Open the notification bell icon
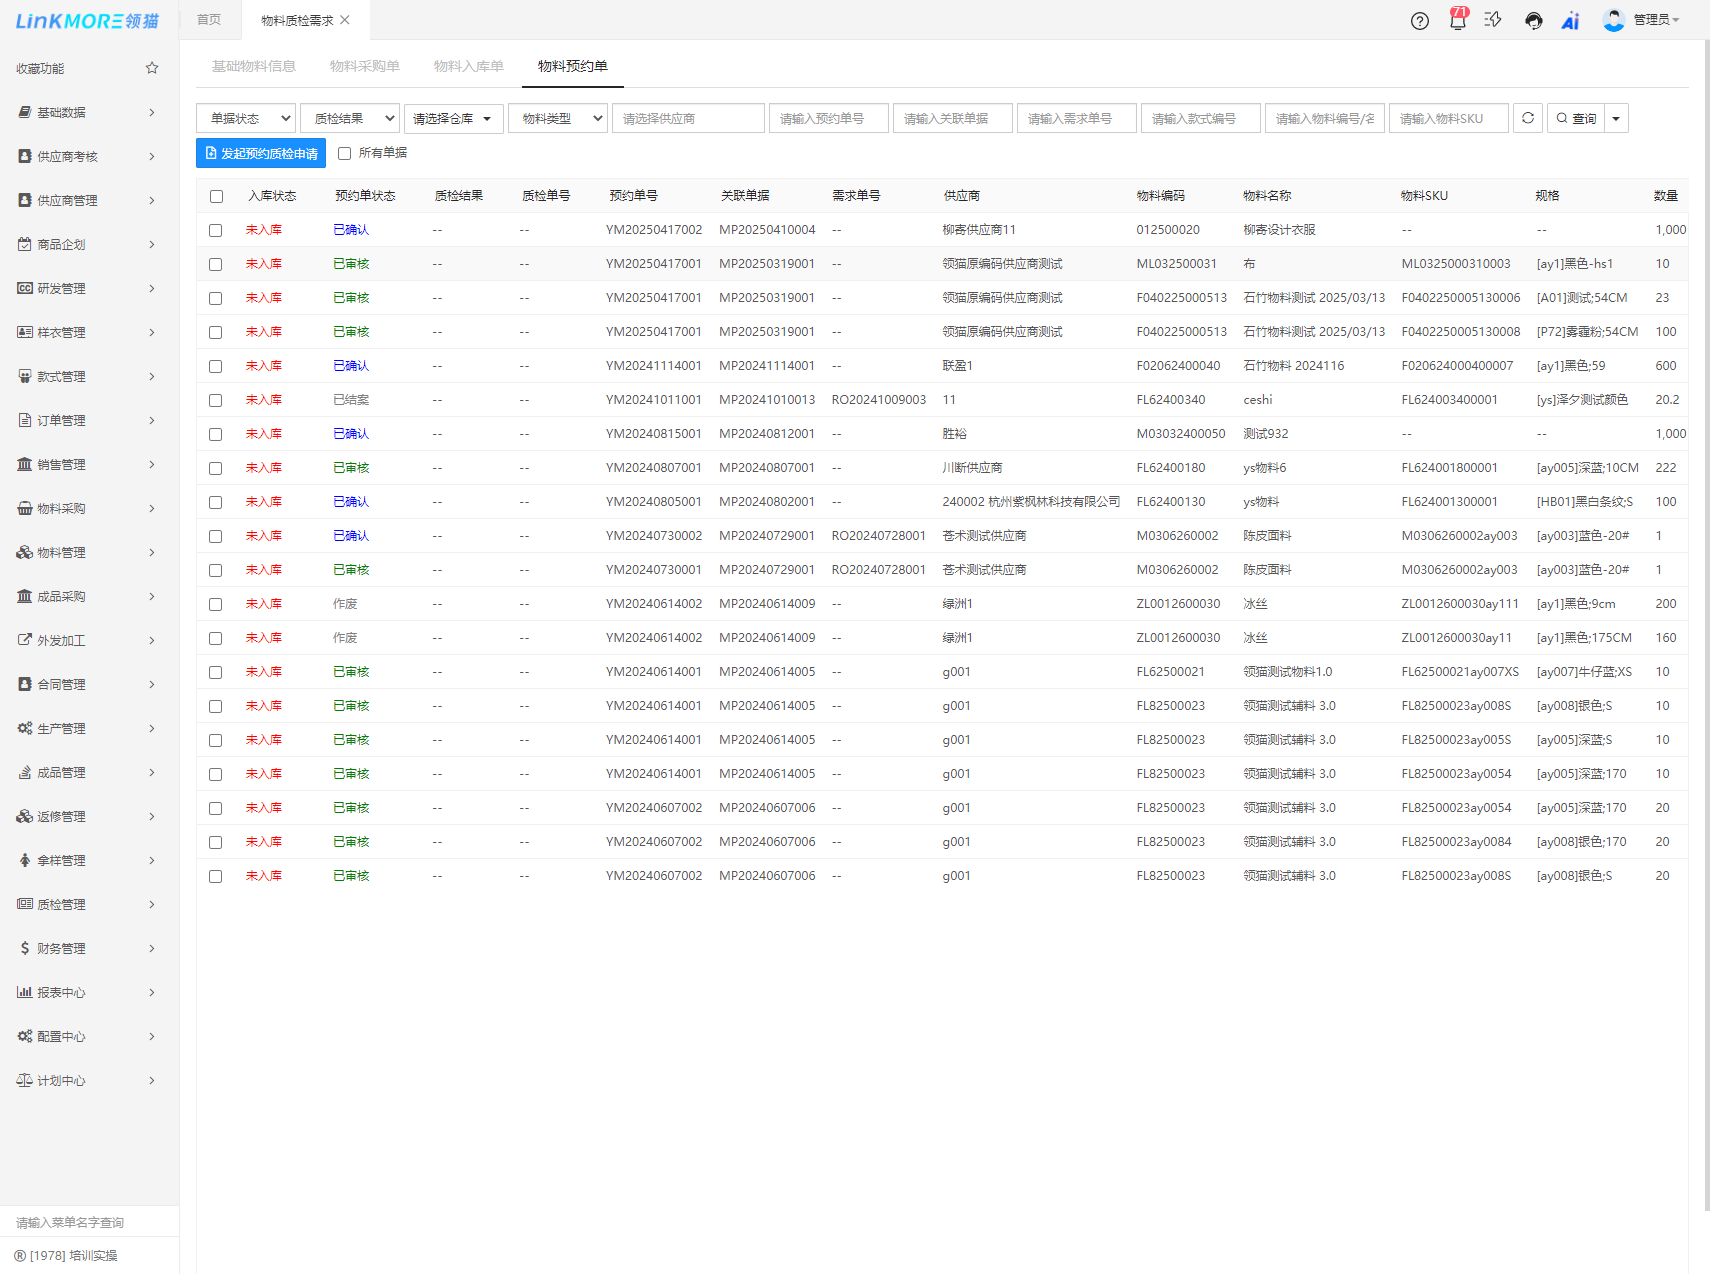Viewport: 1710px width, 1274px height. 1457,21
